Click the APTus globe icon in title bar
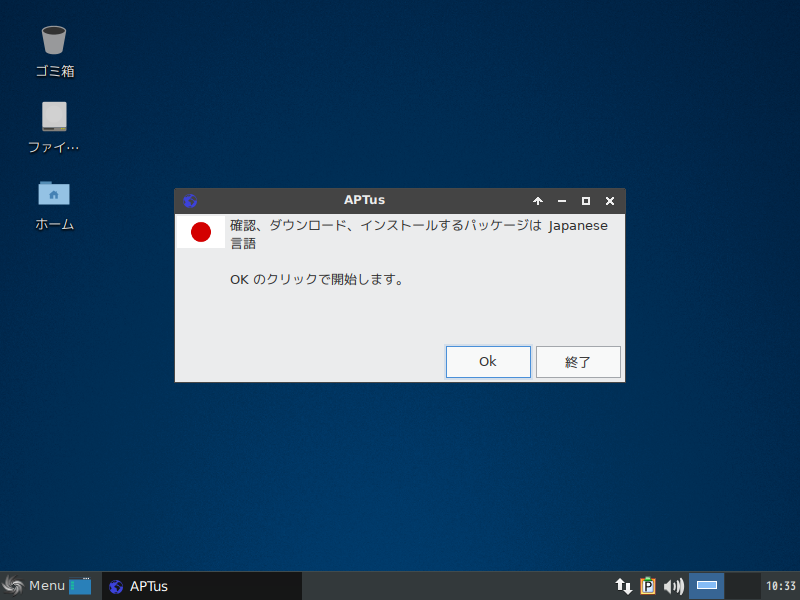800x600 pixels. (x=190, y=201)
